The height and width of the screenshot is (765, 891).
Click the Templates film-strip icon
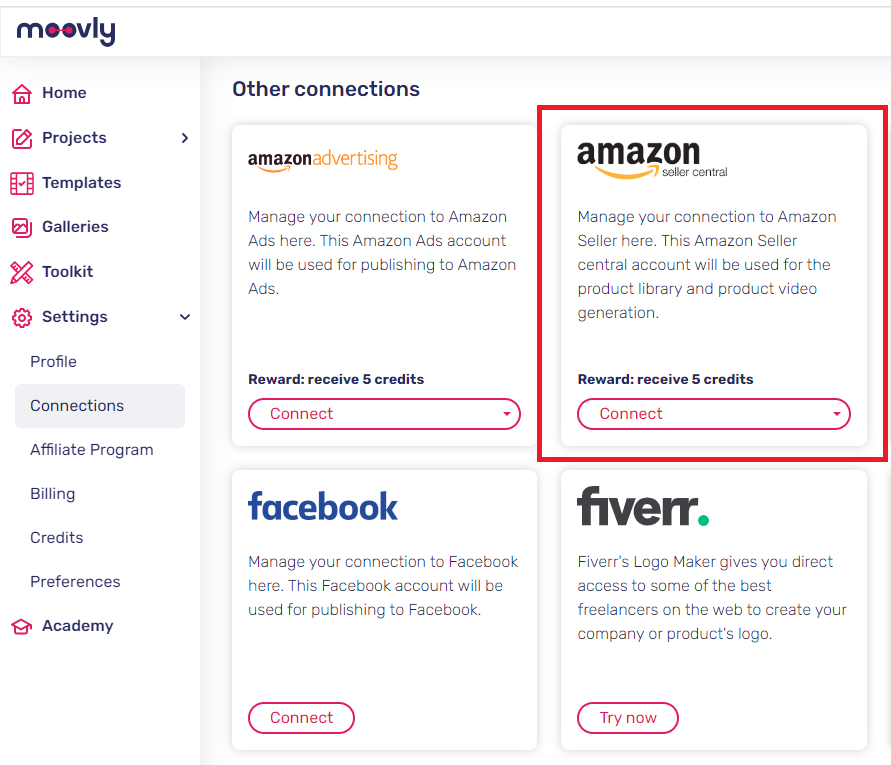pyautogui.click(x=22, y=183)
